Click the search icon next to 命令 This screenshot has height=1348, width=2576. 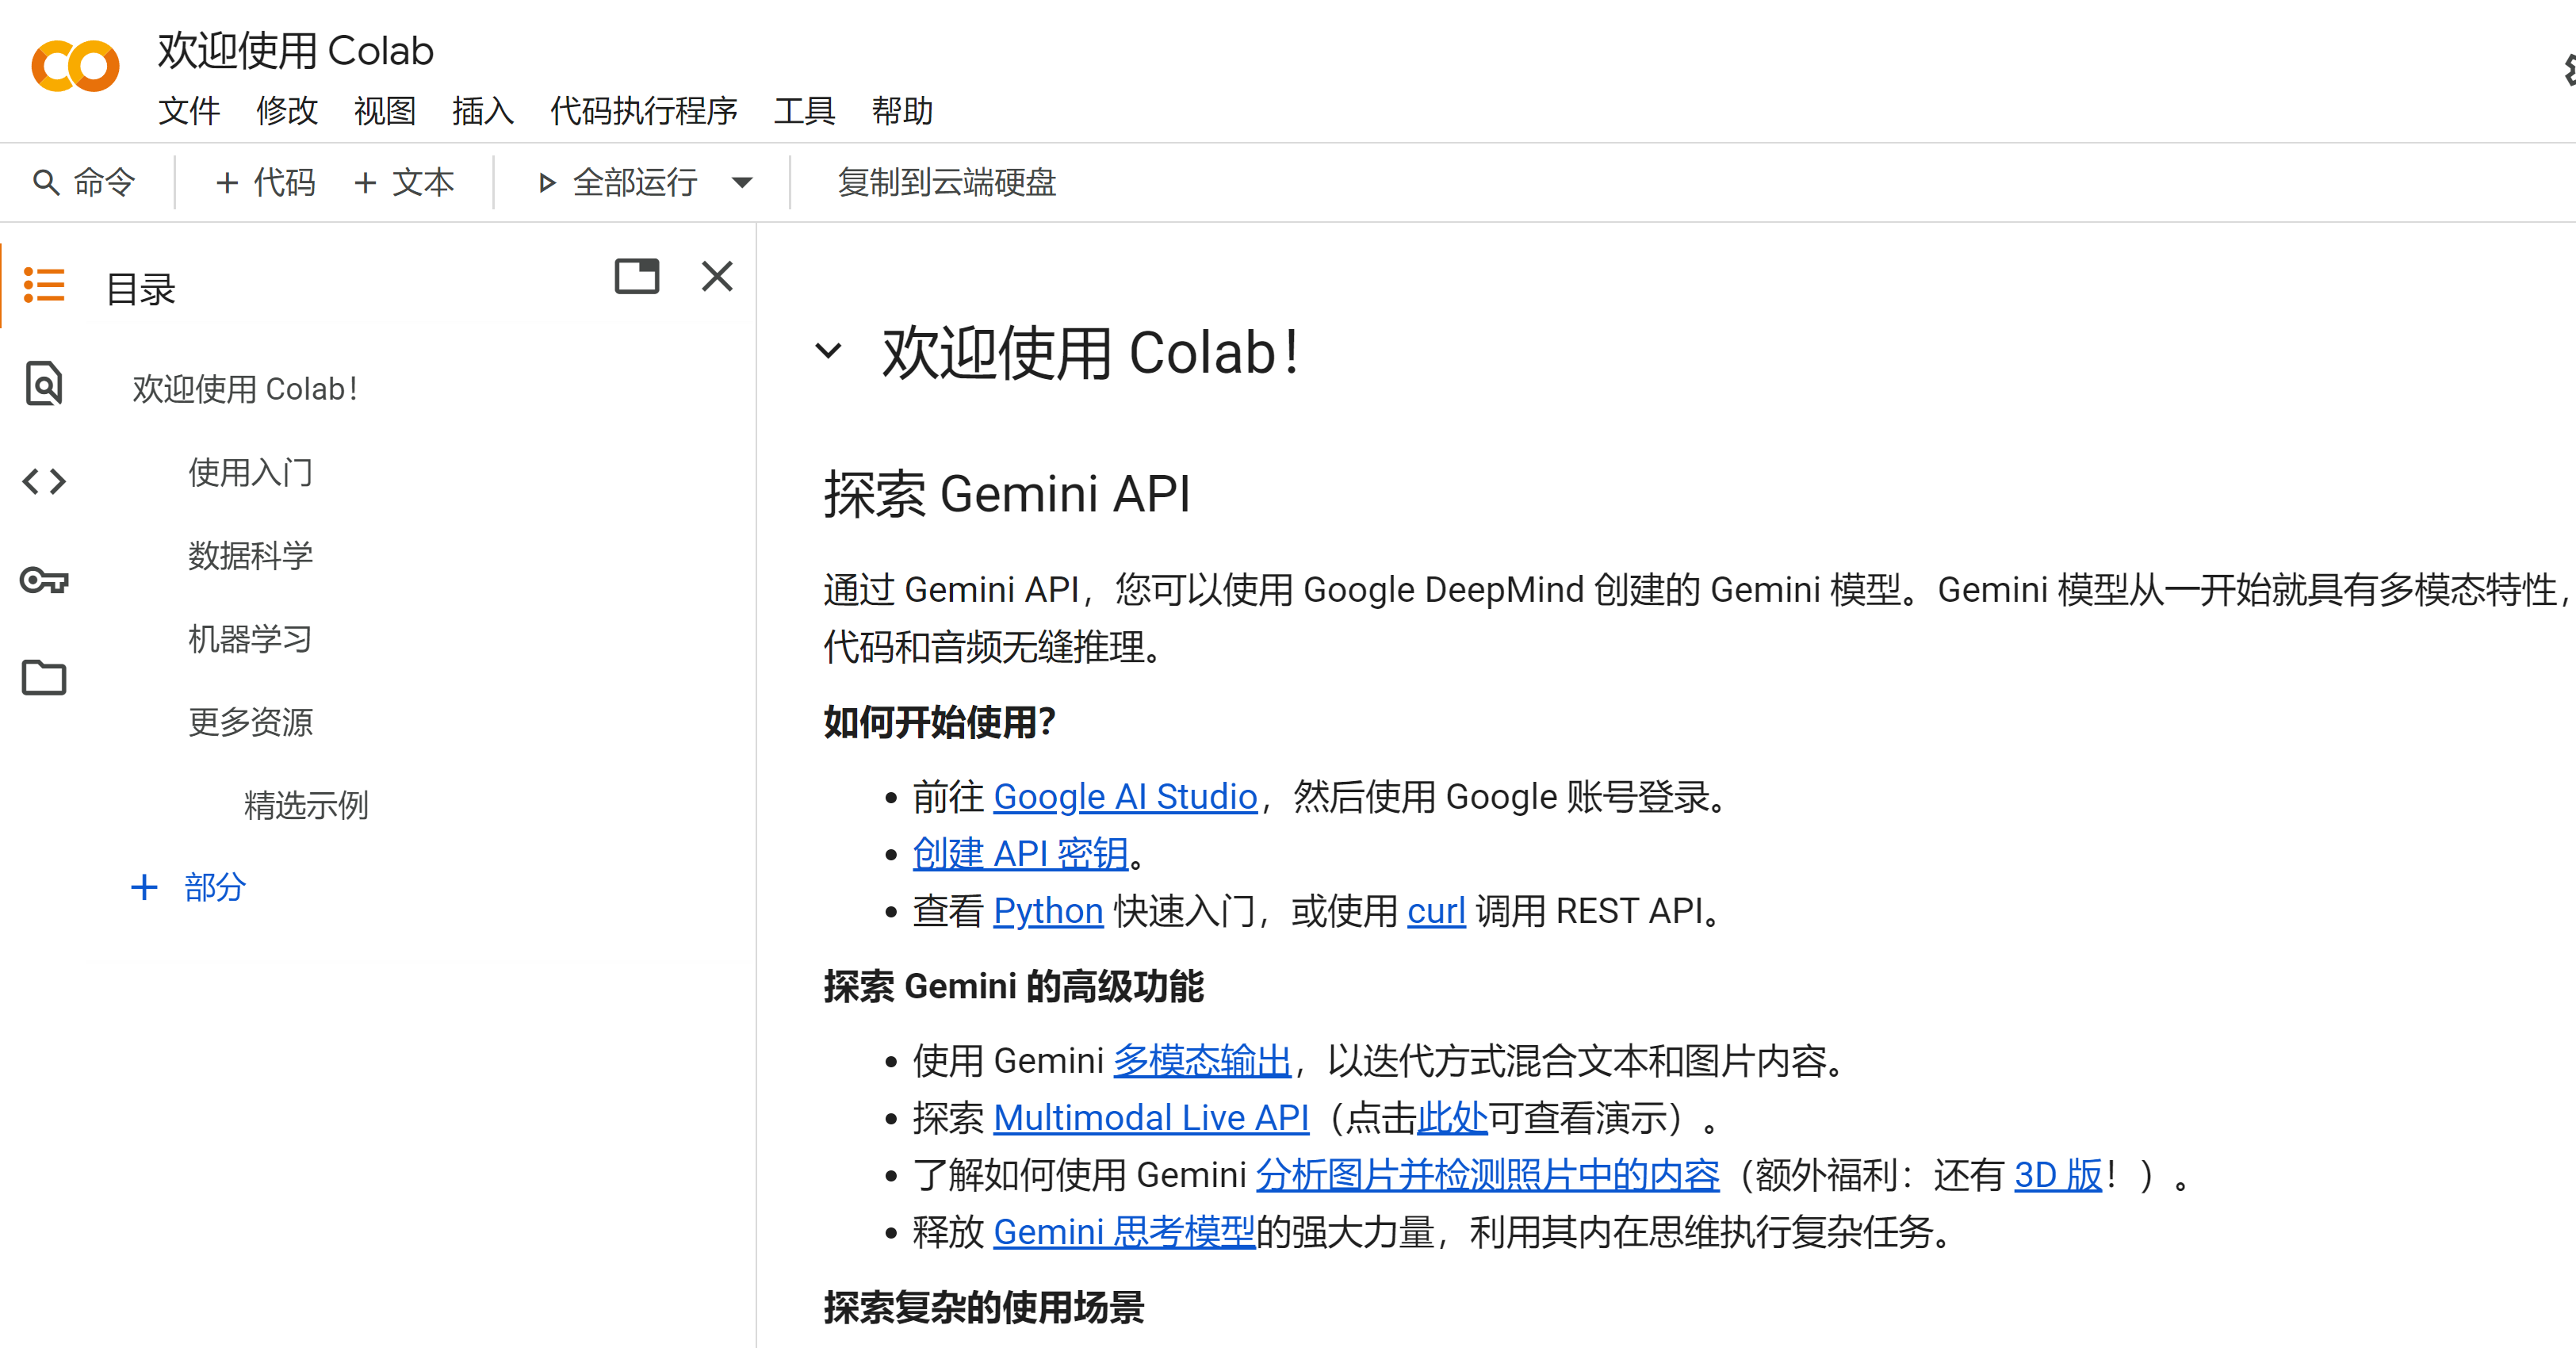pyautogui.click(x=46, y=182)
